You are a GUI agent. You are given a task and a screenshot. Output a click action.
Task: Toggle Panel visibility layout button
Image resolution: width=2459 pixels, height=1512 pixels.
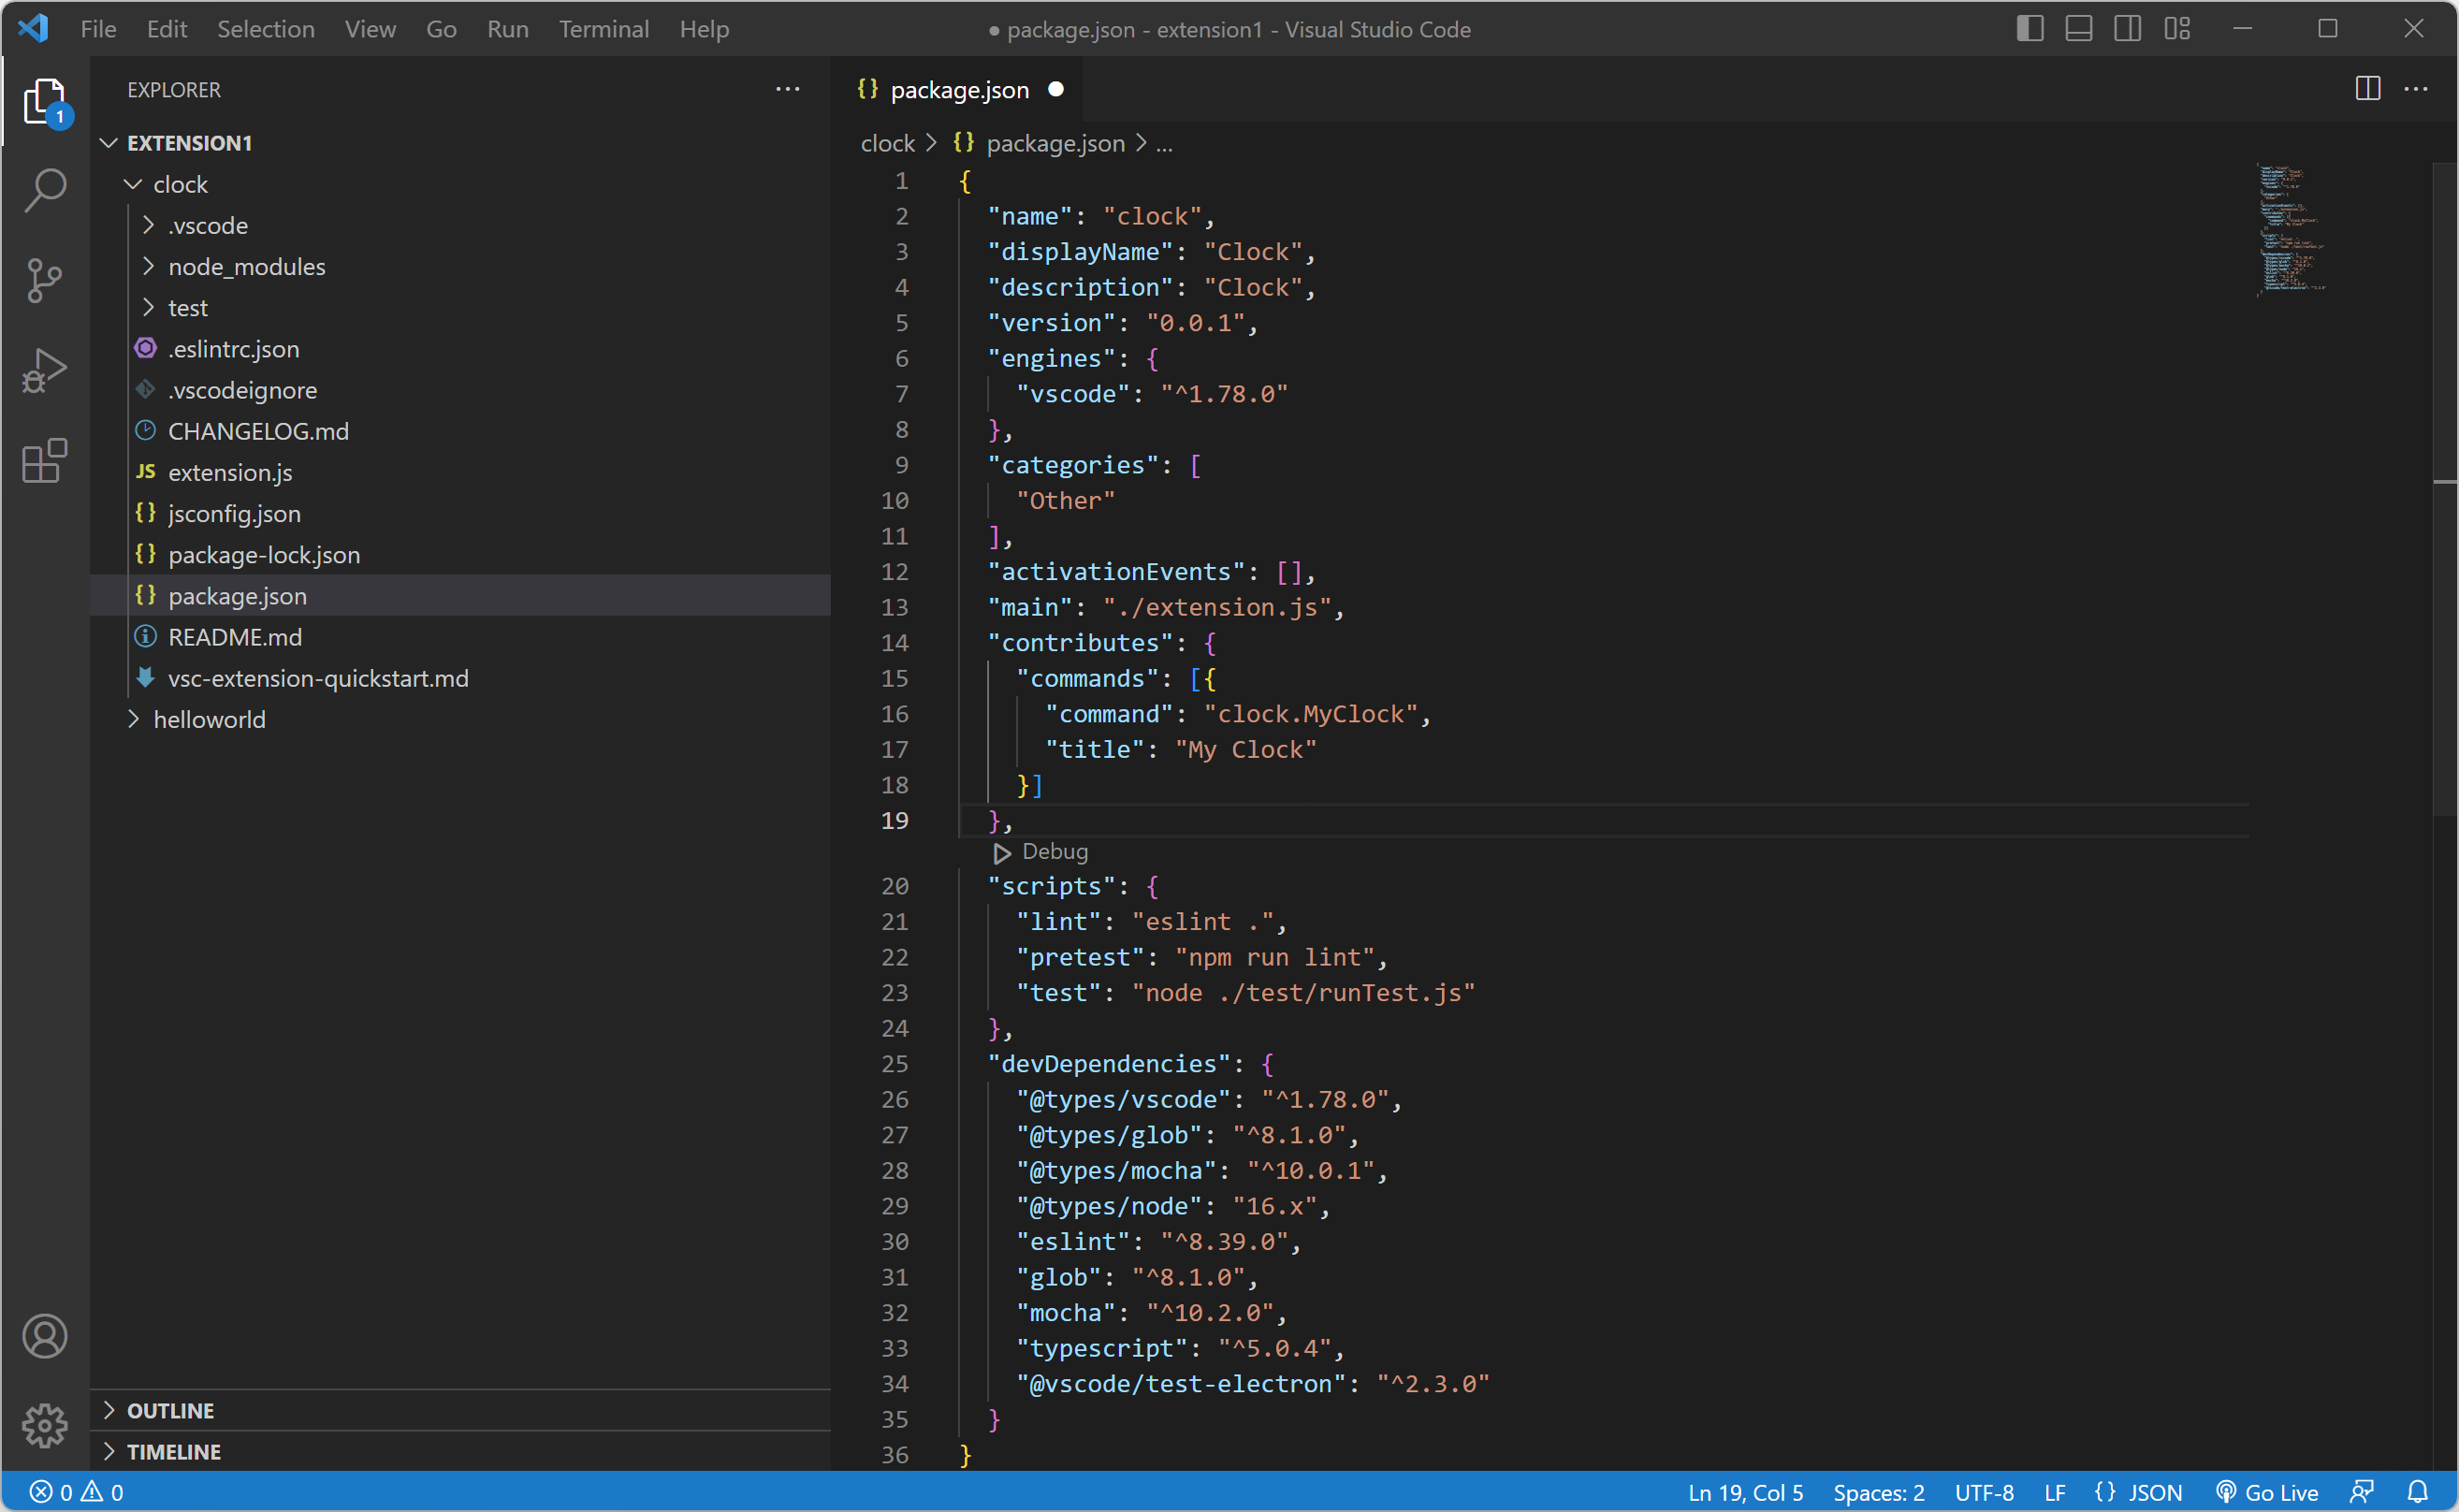[x=2078, y=29]
